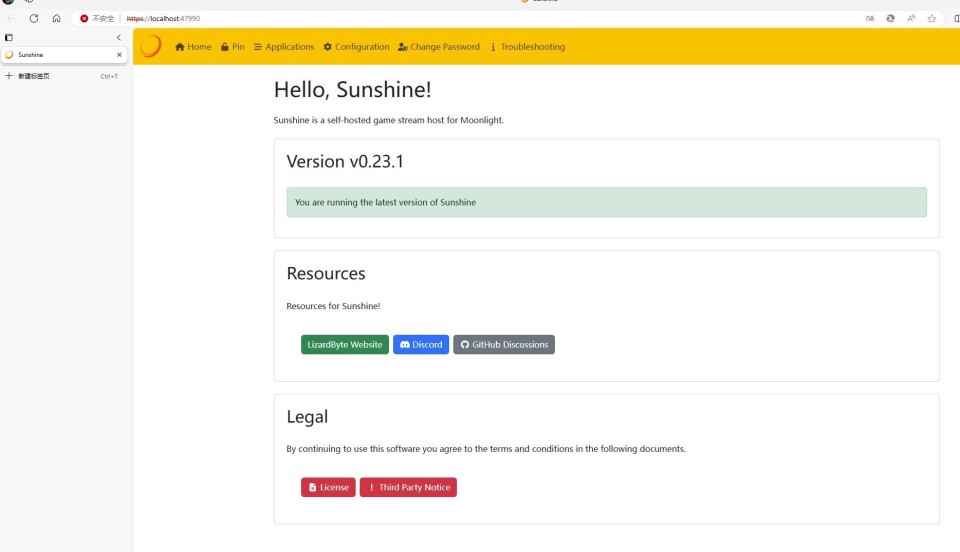Collapse the vertical tabs pane
The width and height of the screenshot is (960, 552).
click(119, 37)
